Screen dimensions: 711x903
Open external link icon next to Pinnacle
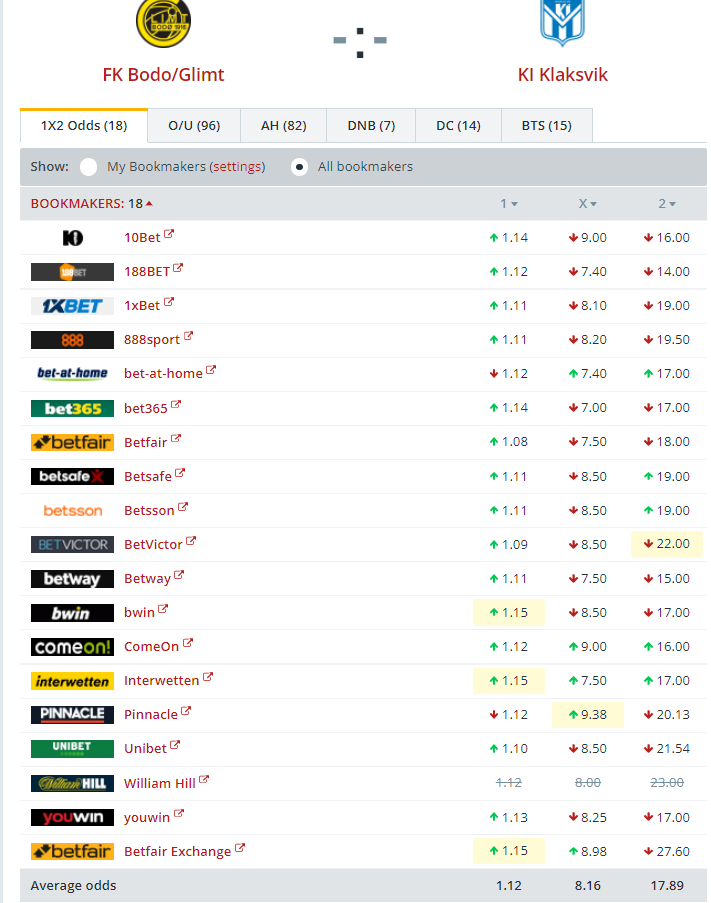pyautogui.click(x=186, y=711)
